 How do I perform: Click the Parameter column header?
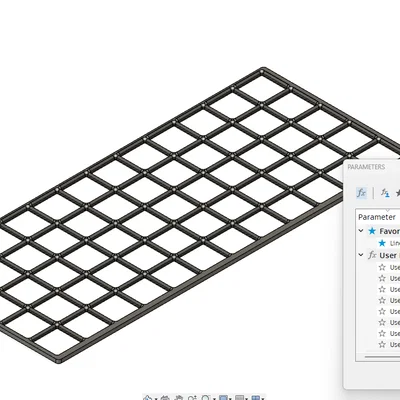(x=377, y=217)
